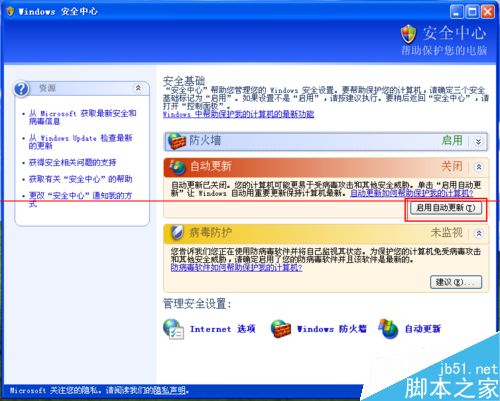
Task: Collapse the 自动更新 section chevron
Action: pyautogui.click(x=479, y=167)
